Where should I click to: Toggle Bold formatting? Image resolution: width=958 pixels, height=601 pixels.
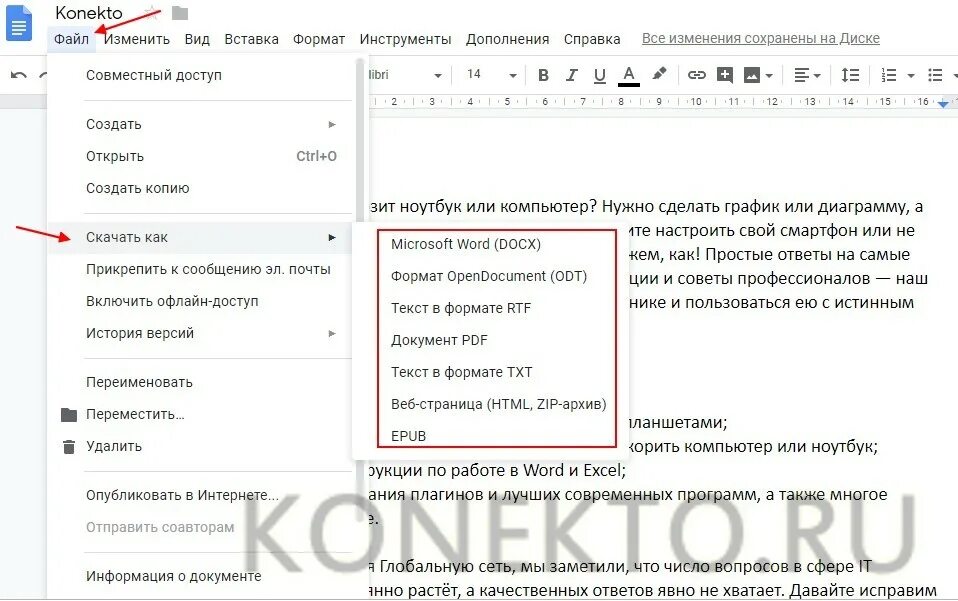(543, 75)
